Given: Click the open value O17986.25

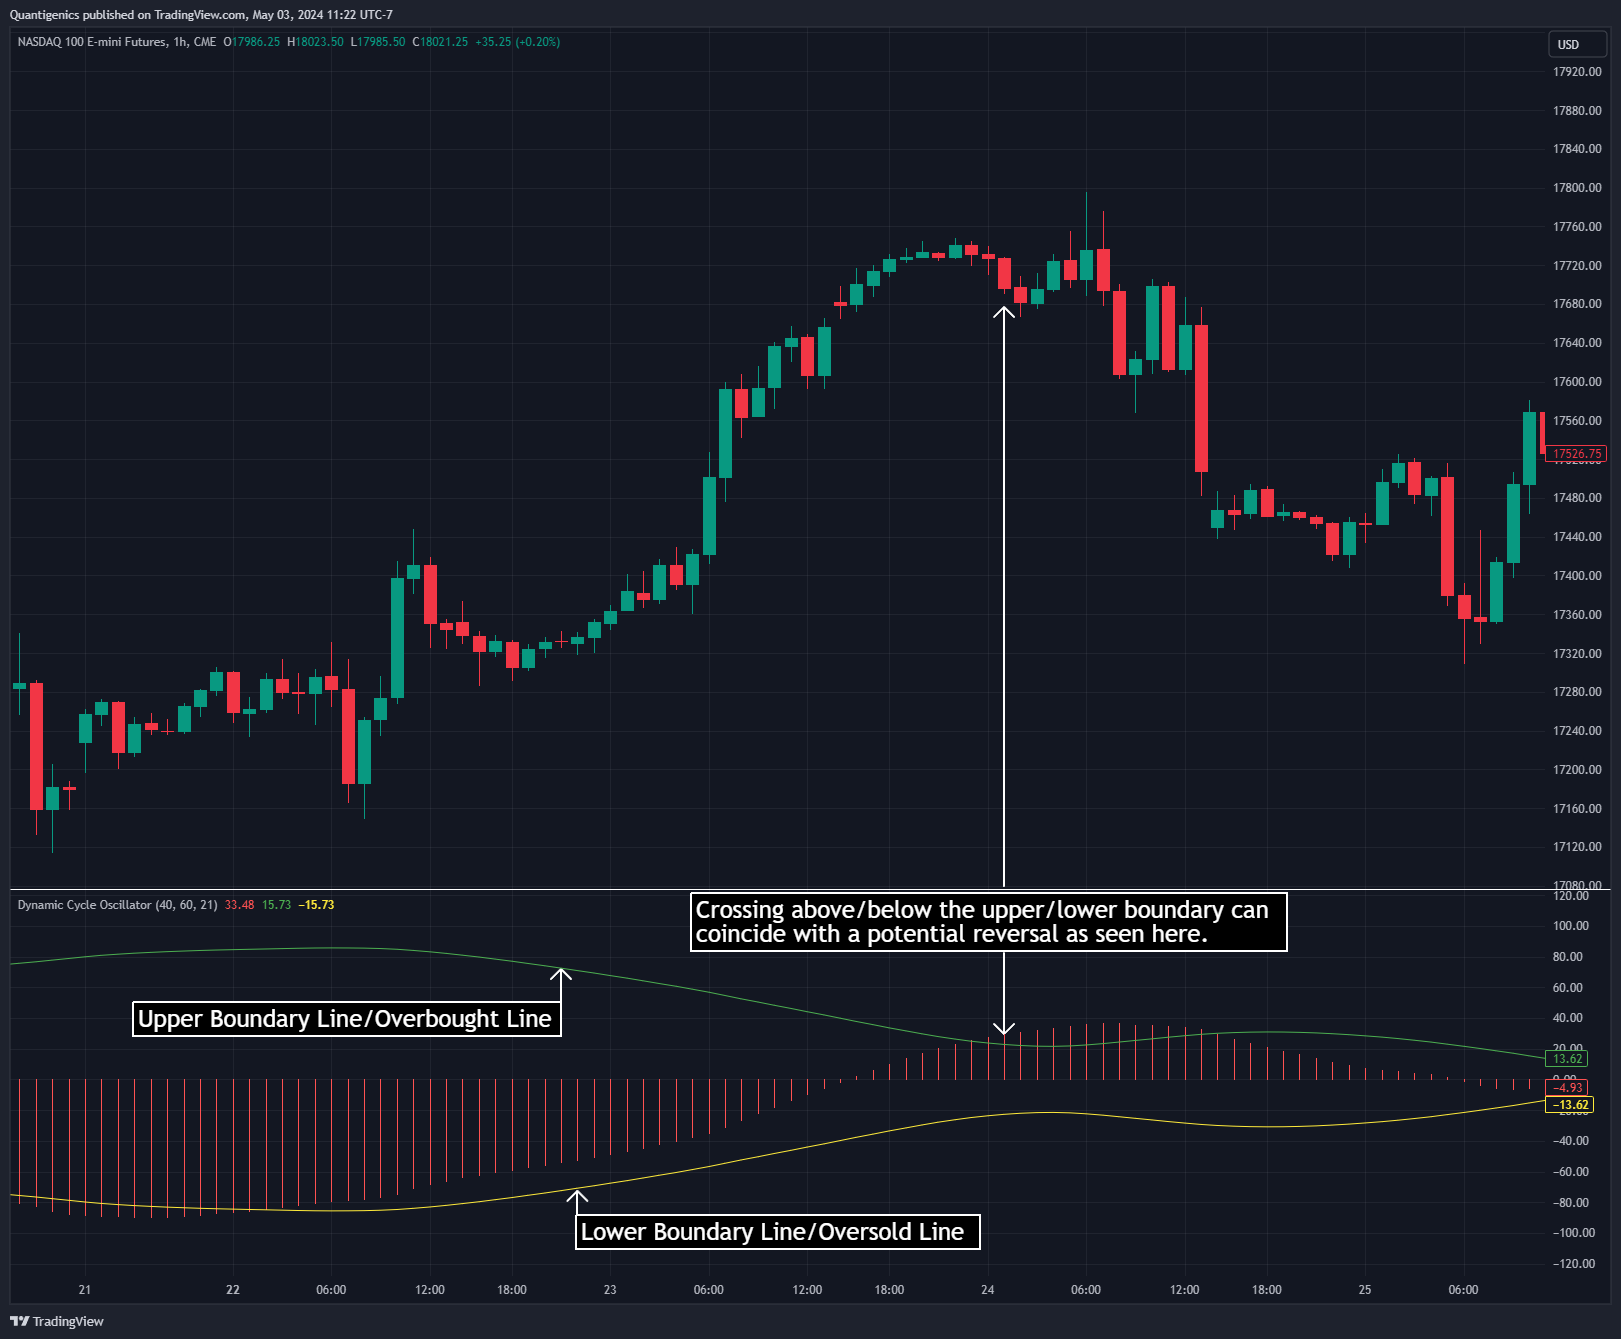Looking at the screenshot, I should click(252, 42).
